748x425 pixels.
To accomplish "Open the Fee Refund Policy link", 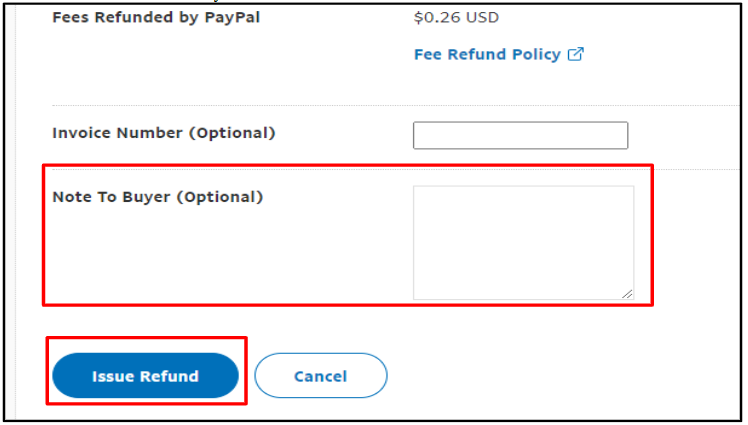I will click(x=487, y=55).
